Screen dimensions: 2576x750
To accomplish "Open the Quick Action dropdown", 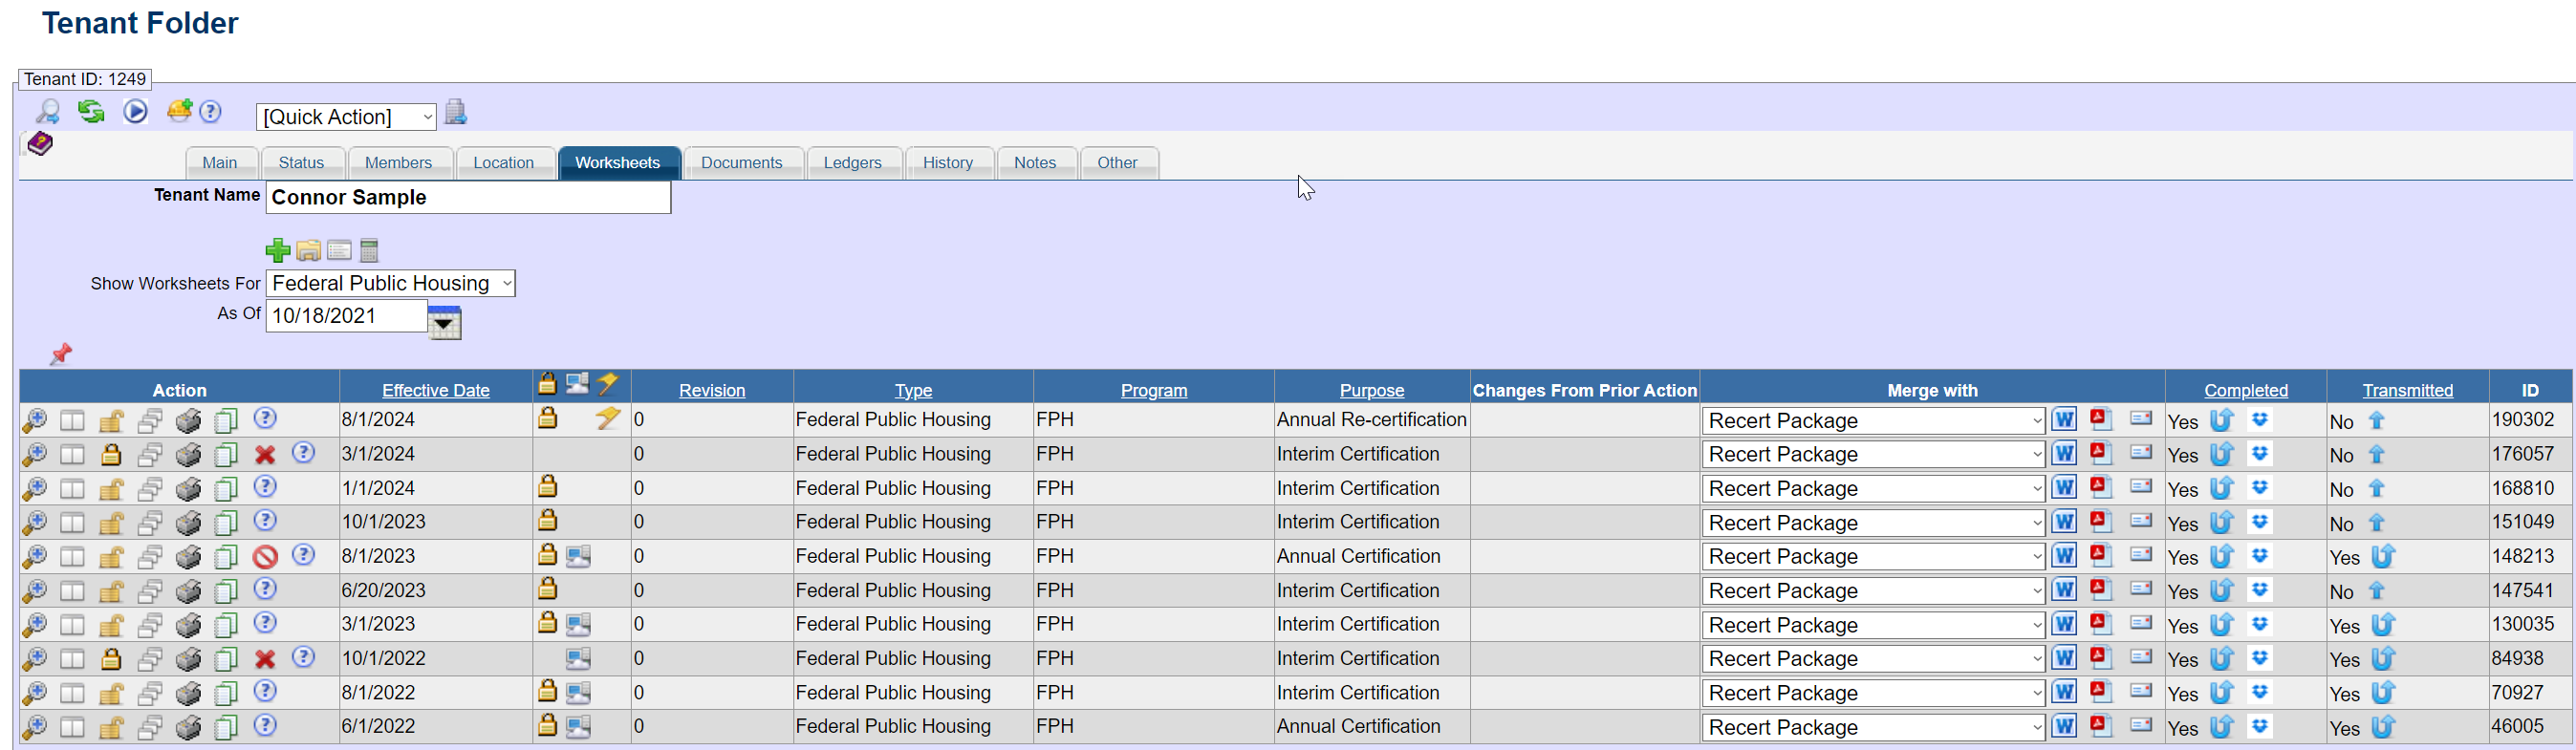I will coord(346,117).
